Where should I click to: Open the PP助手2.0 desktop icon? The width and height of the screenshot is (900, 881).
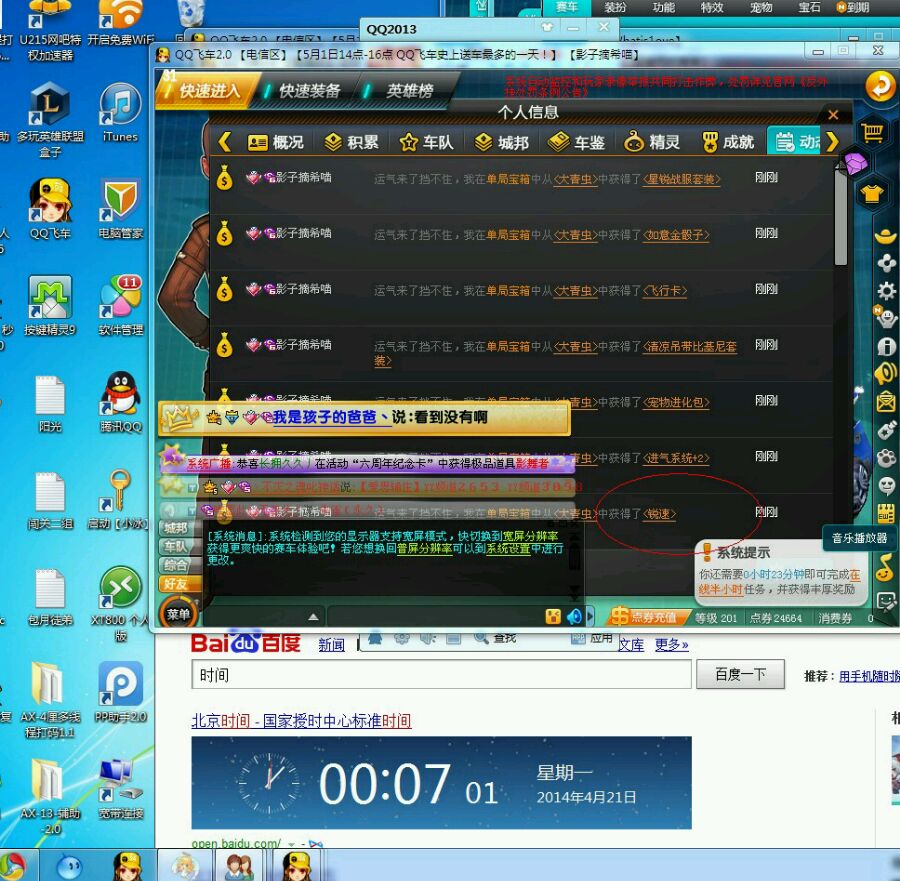[120, 692]
